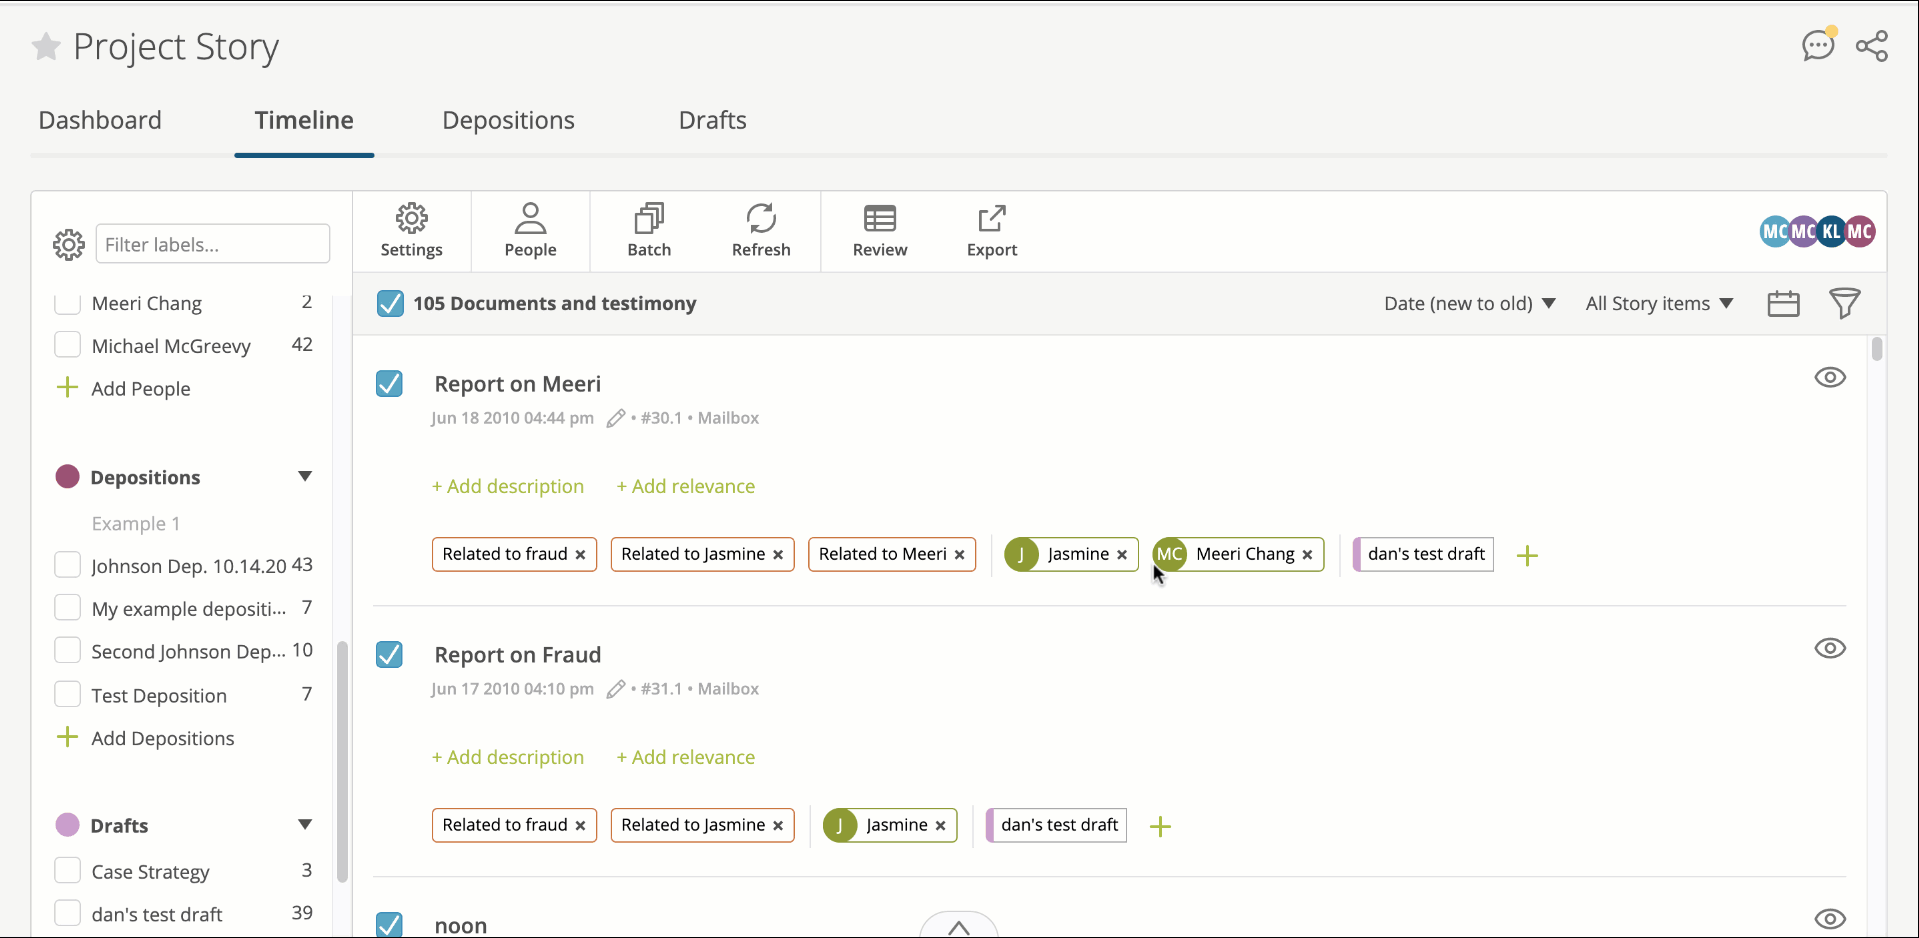Open the People tool in toolbar

[x=530, y=232]
